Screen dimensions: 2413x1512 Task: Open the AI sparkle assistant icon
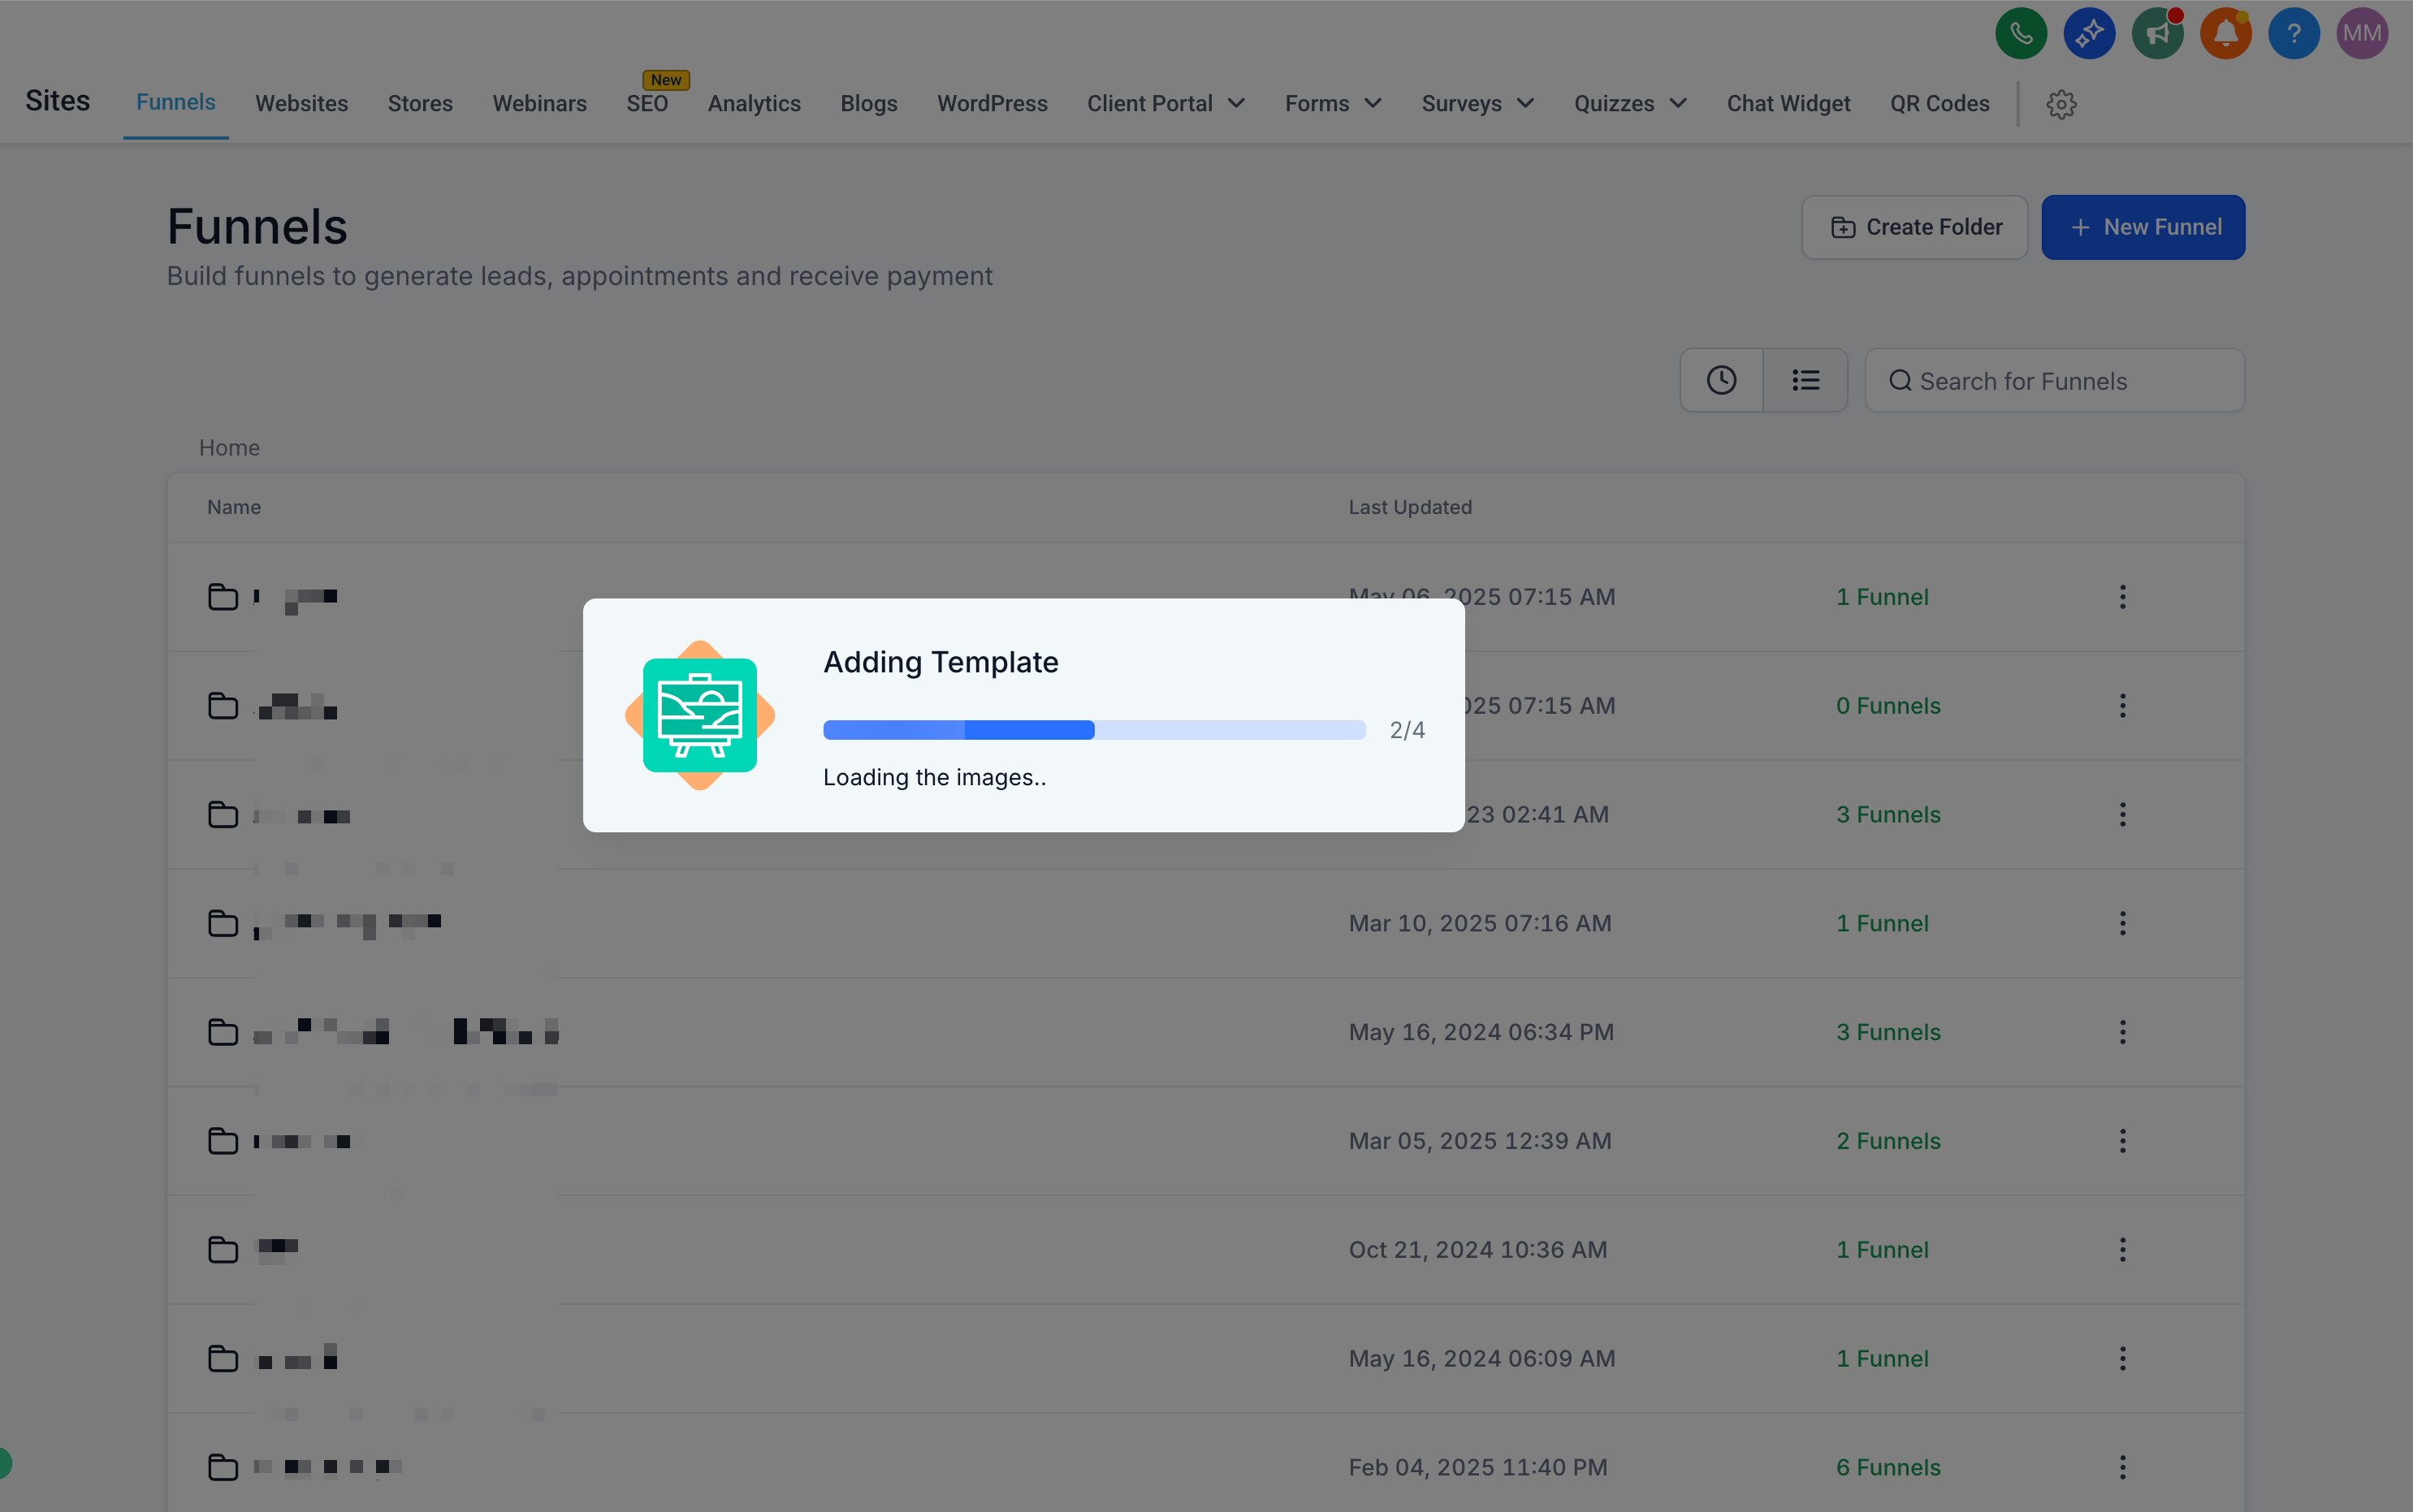coord(2088,33)
